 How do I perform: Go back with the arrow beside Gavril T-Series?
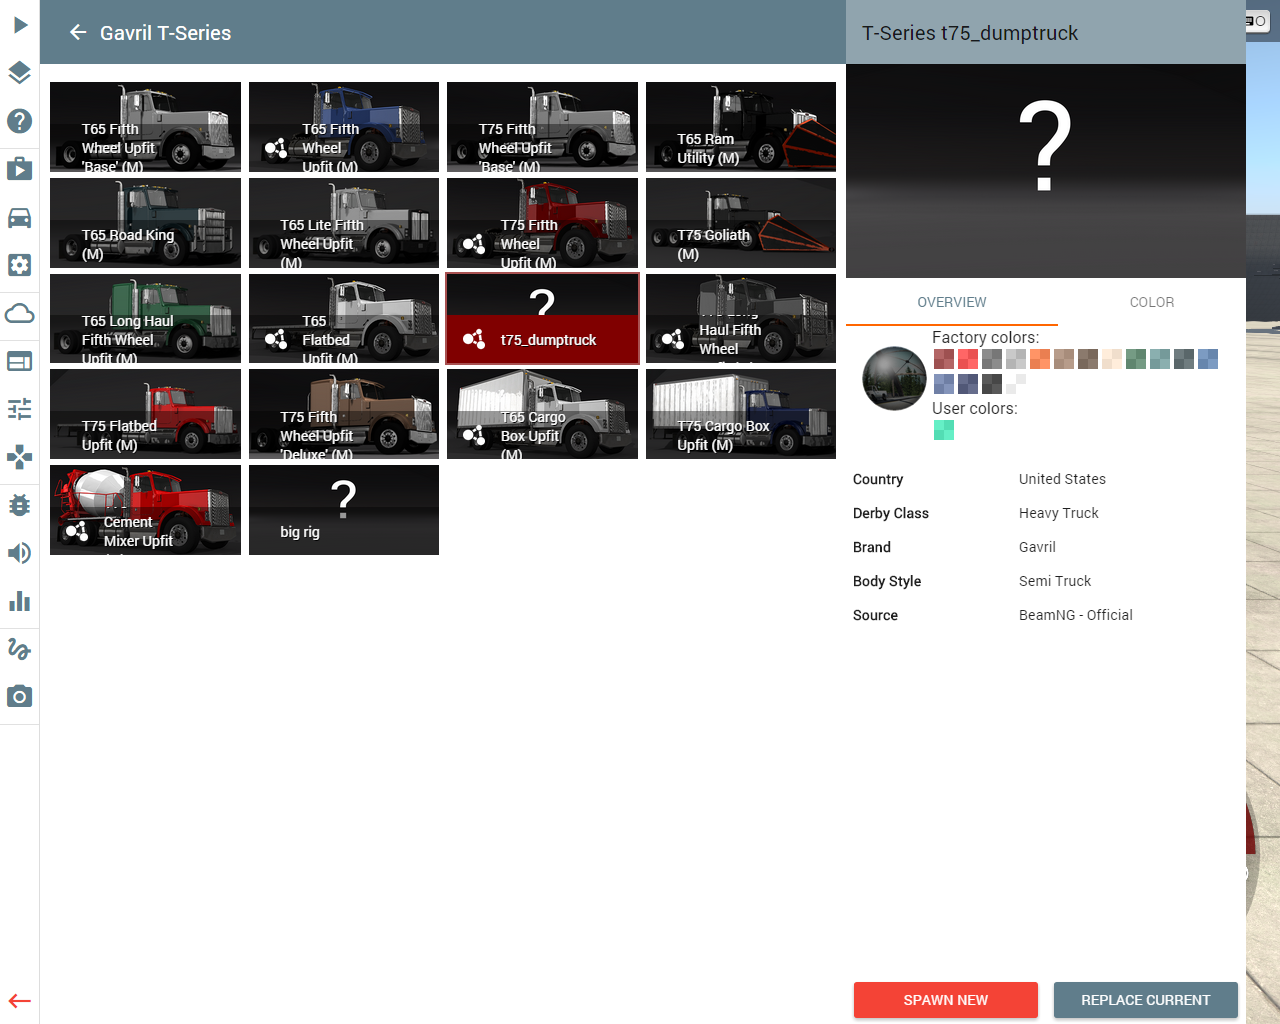click(78, 33)
